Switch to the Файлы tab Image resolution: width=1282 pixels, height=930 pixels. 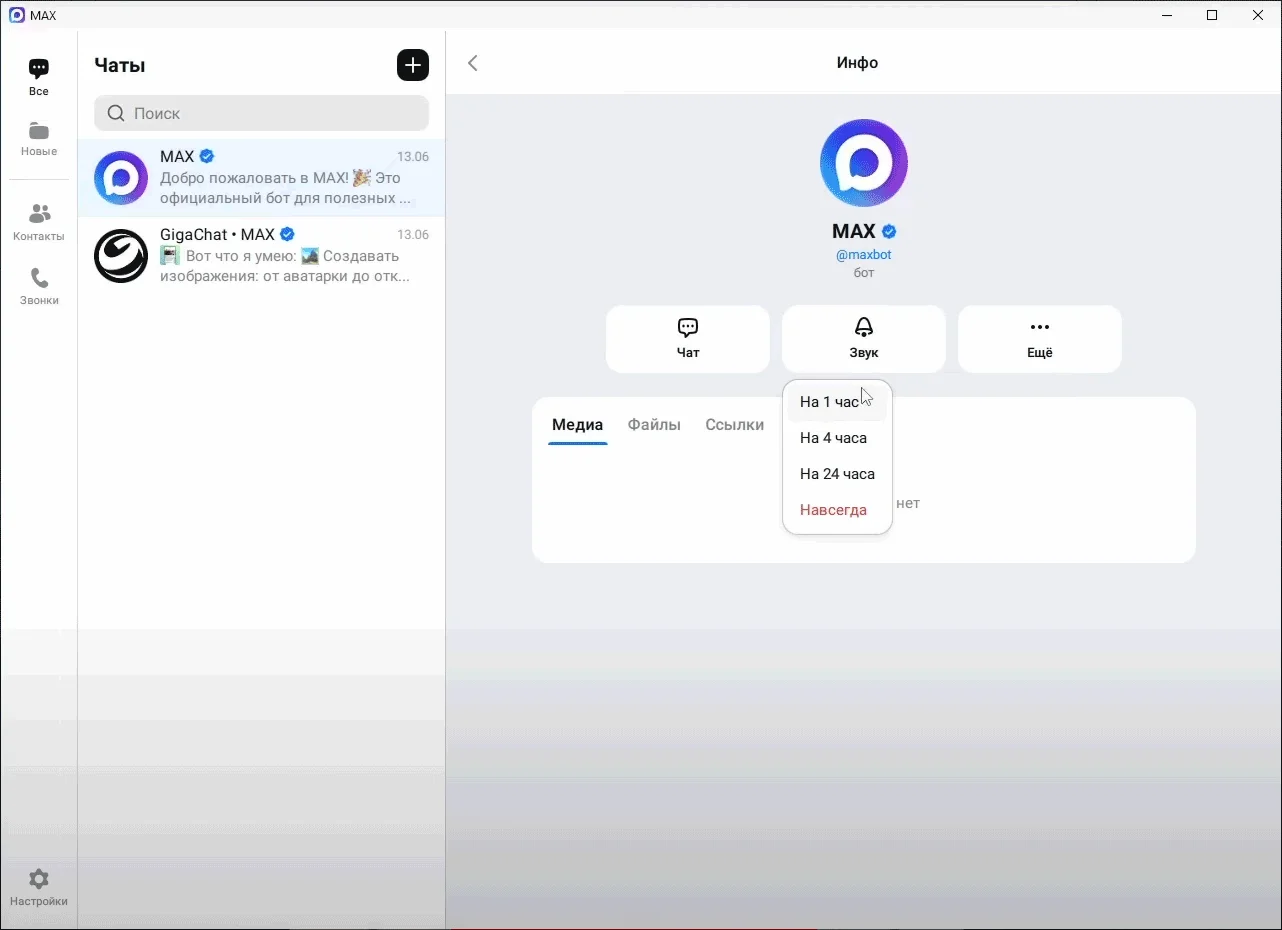pos(654,425)
